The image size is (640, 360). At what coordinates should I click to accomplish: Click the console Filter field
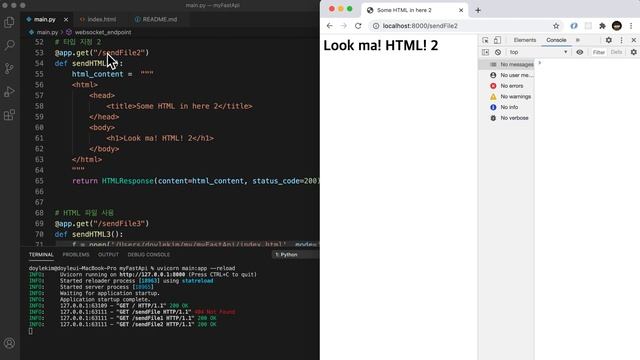599,52
